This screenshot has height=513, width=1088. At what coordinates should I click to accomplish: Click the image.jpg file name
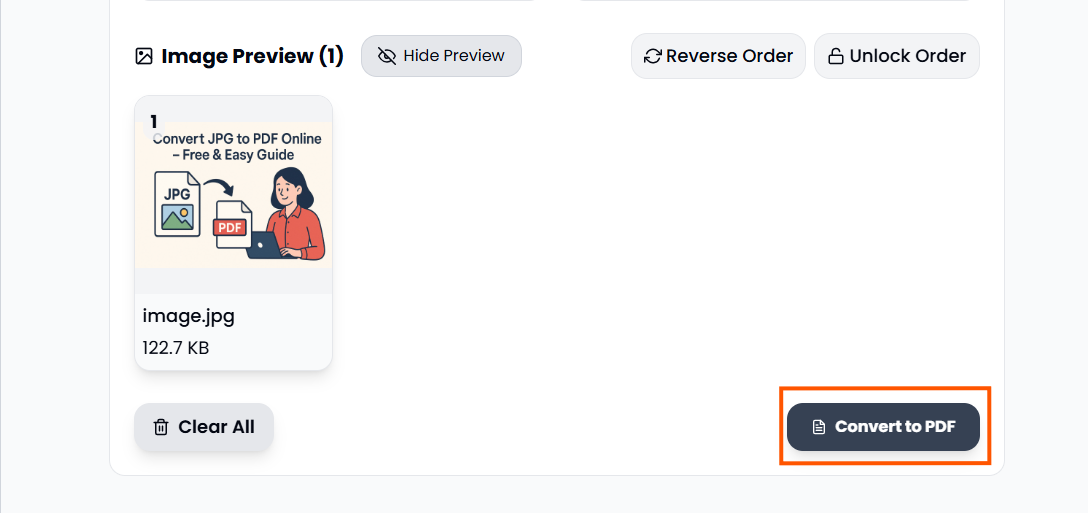pos(189,316)
